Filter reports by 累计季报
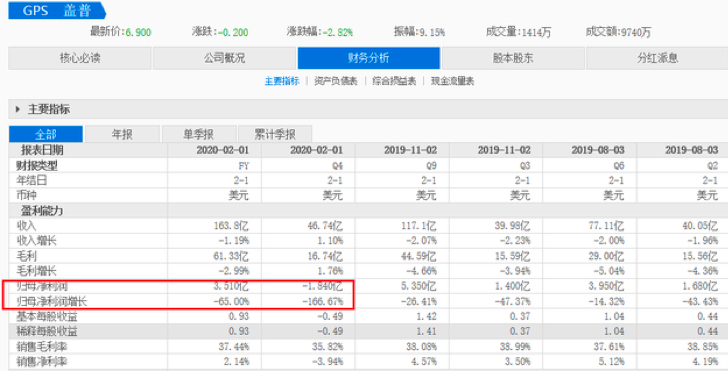728x373 pixels. [275, 134]
